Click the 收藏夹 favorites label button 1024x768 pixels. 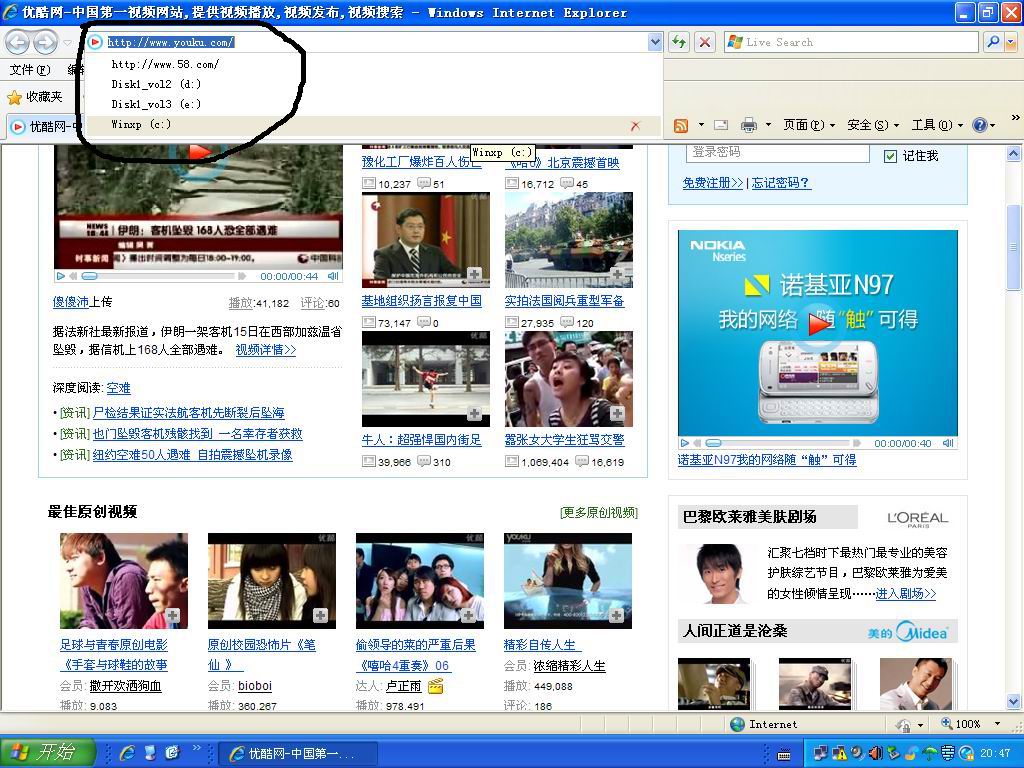[44, 97]
